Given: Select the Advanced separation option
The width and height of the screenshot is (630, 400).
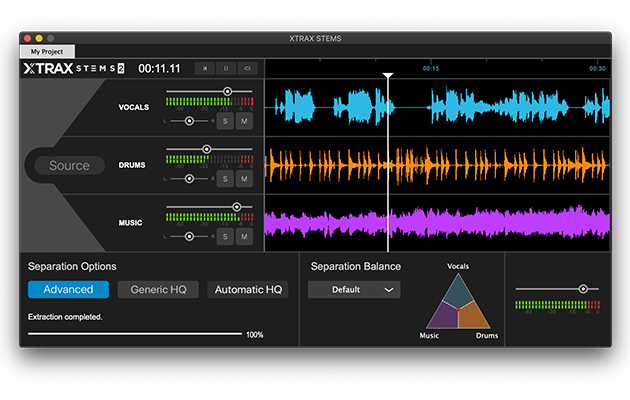Looking at the screenshot, I should [69, 290].
